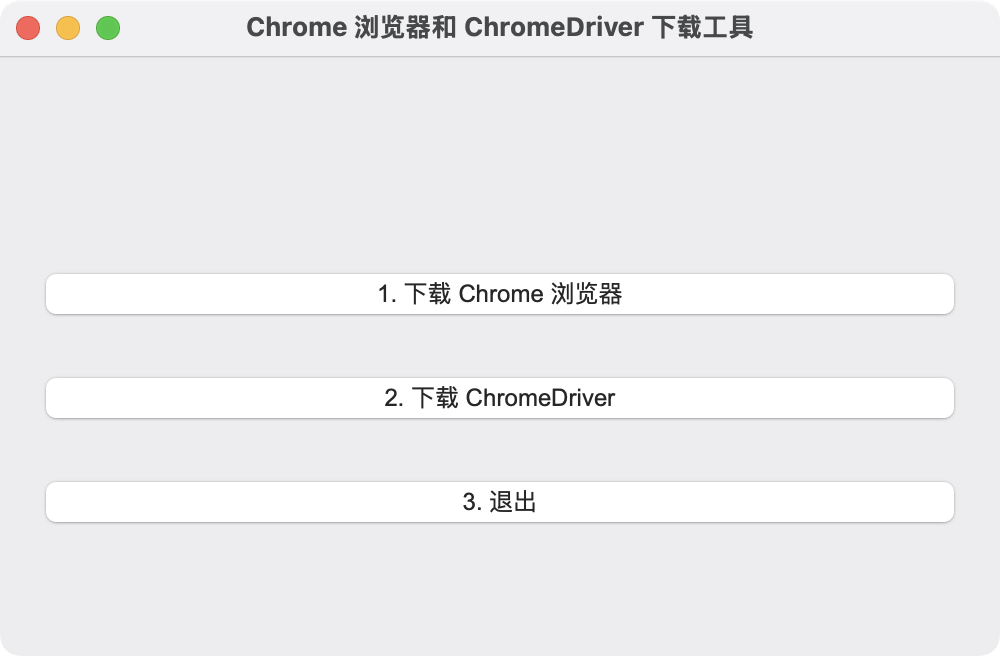The image size is (1000, 656).
Task: Start downloading the Chrome browser
Action: [x=500, y=294]
